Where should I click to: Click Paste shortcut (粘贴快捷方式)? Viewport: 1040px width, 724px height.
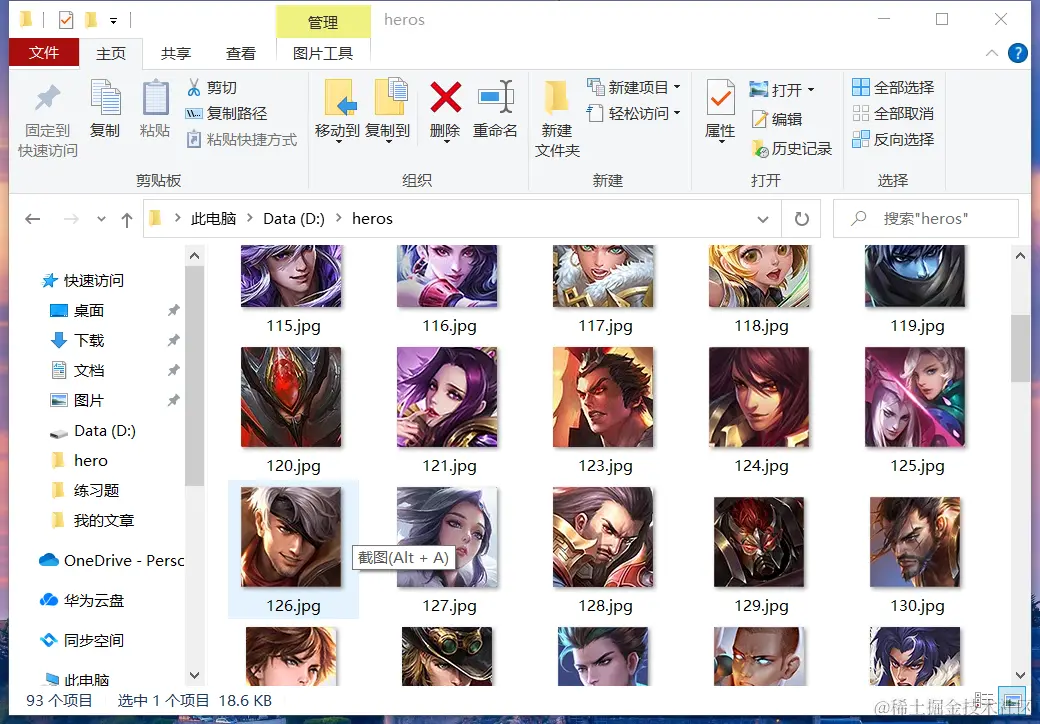coord(242,139)
